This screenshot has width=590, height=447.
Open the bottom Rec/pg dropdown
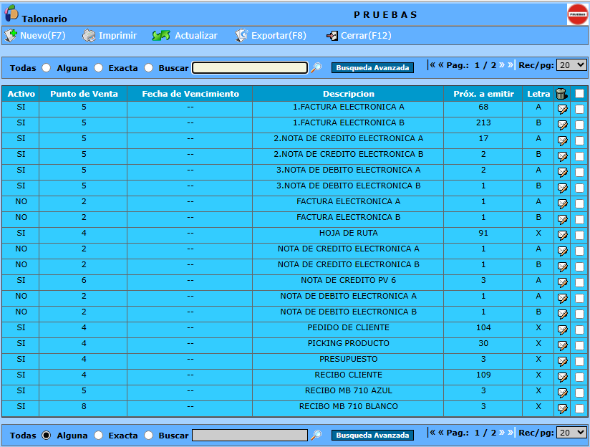click(571, 433)
